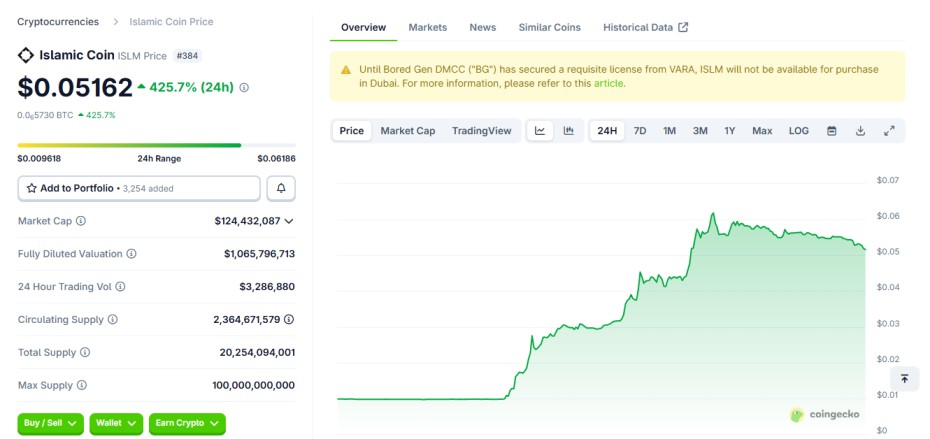Click external link icon beside Historical Data
Viewport: 930px width, 439px height.
[x=683, y=27]
